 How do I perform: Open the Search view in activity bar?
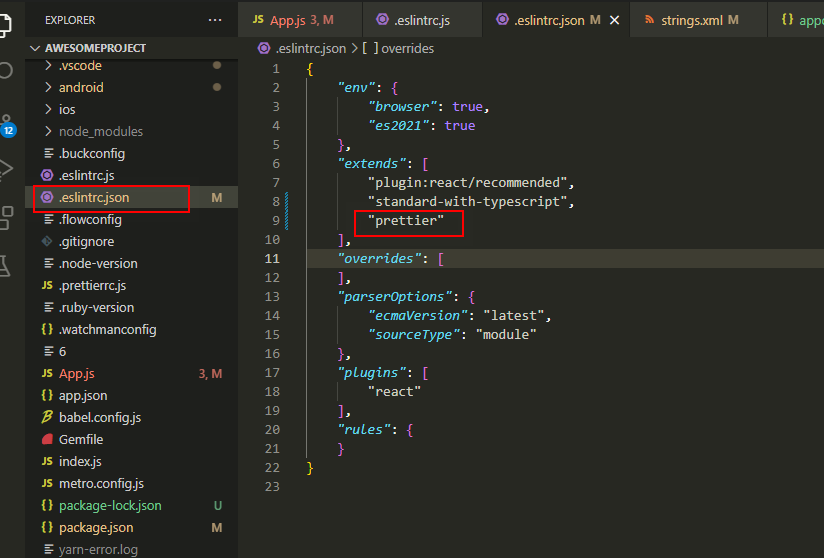pos(6,70)
